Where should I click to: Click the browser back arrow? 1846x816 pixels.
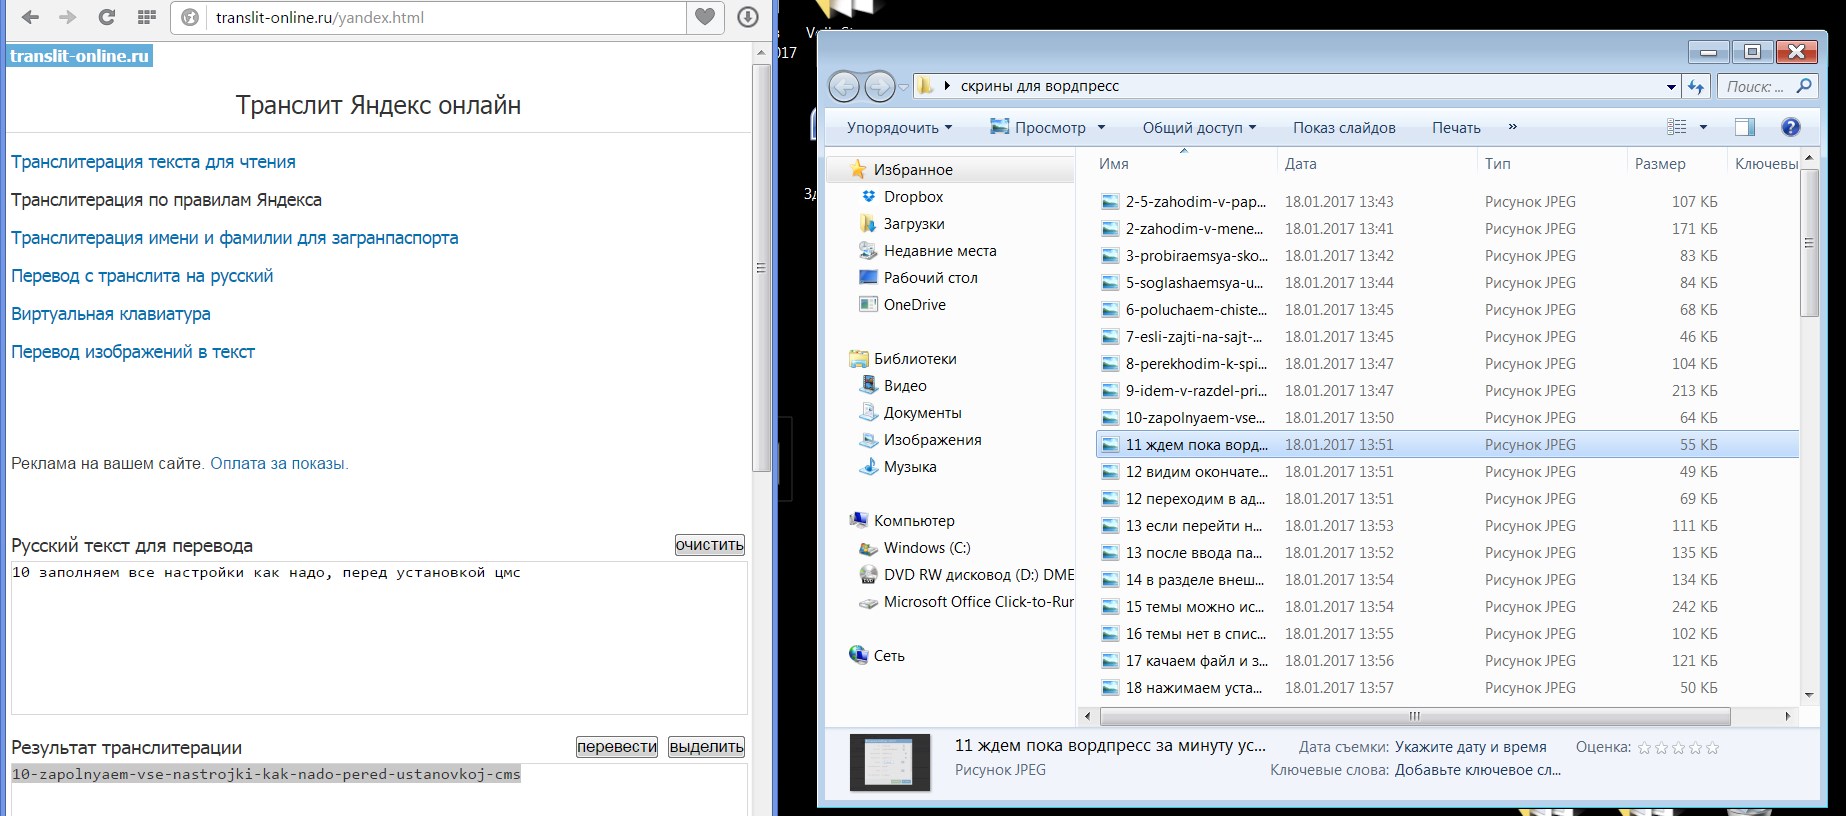(x=30, y=17)
